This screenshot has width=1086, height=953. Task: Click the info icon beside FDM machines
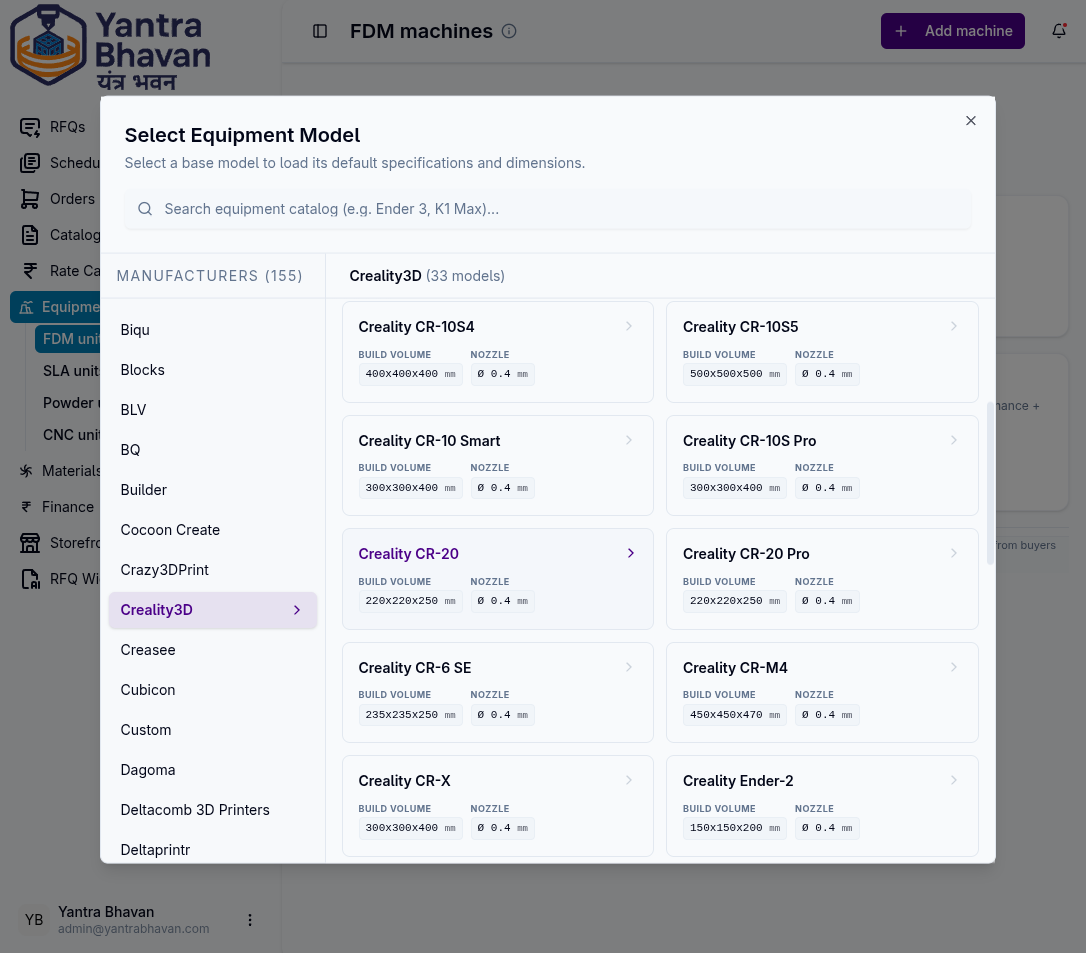tap(509, 31)
